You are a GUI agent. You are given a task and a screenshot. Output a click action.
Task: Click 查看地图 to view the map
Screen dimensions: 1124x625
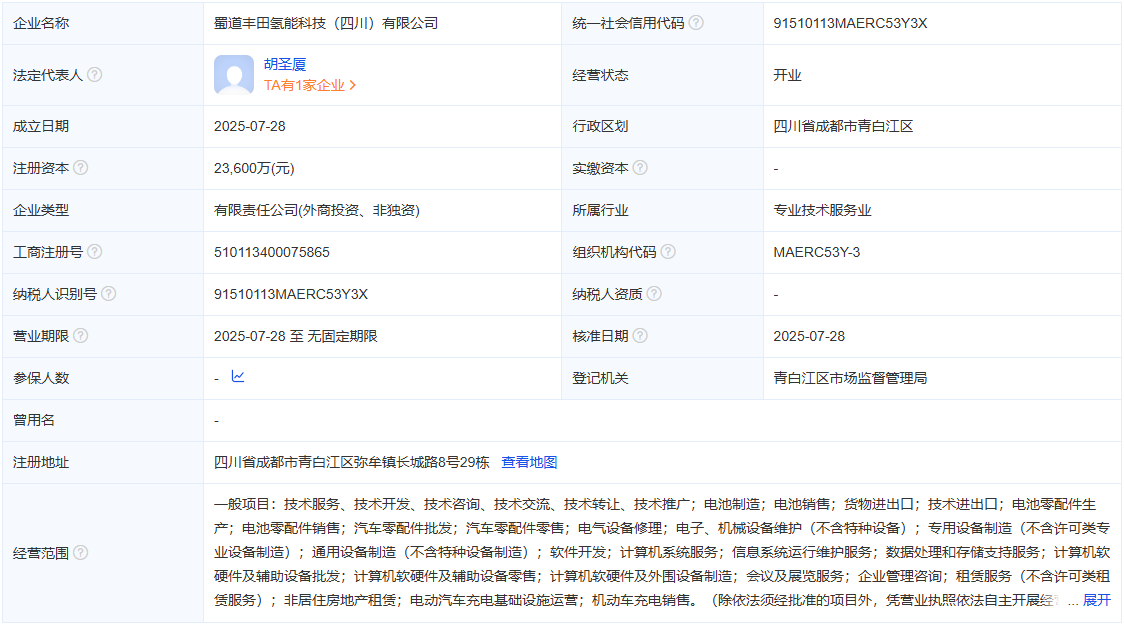point(529,462)
